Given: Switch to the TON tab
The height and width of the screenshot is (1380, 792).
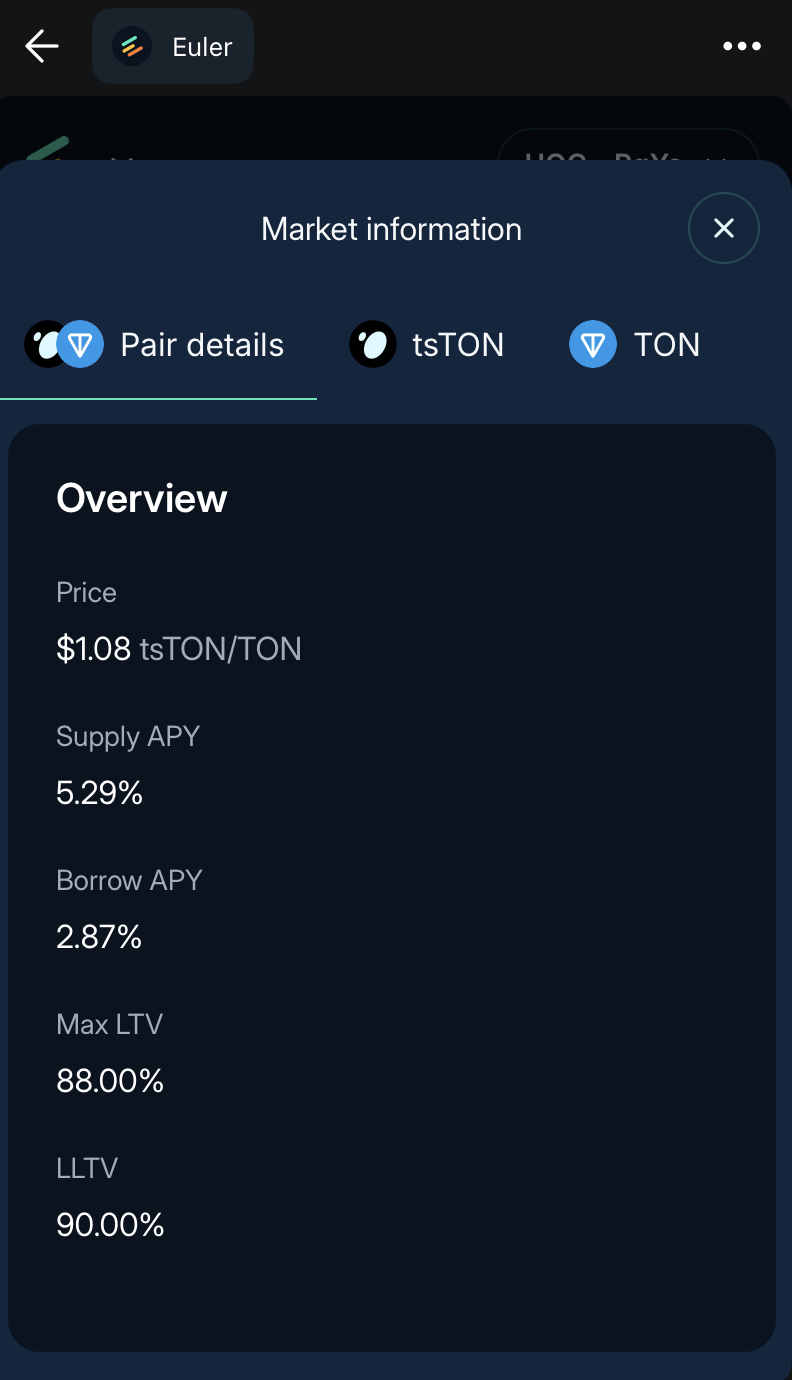Looking at the screenshot, I should pyautogui.click(x=666, y=346).
